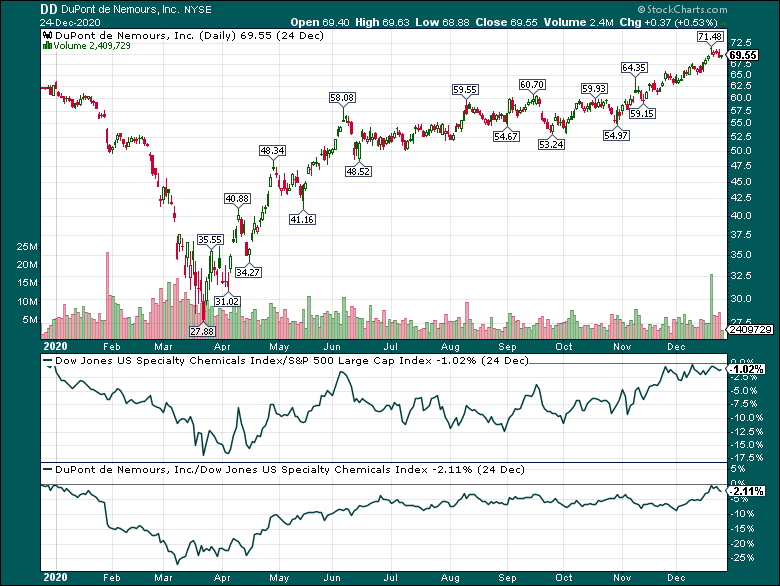Screen dimensions: 780x586
Task: Click the -1.02% ratio value tag
Action: coord(748,369)
